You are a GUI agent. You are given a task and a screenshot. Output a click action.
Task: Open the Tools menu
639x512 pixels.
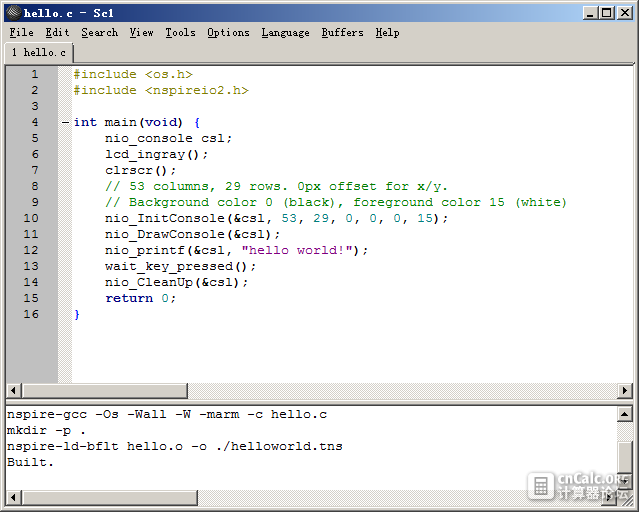point(180,33)
